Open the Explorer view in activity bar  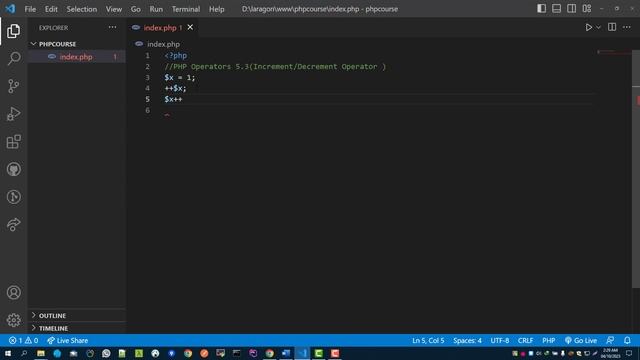coord(13,31)
